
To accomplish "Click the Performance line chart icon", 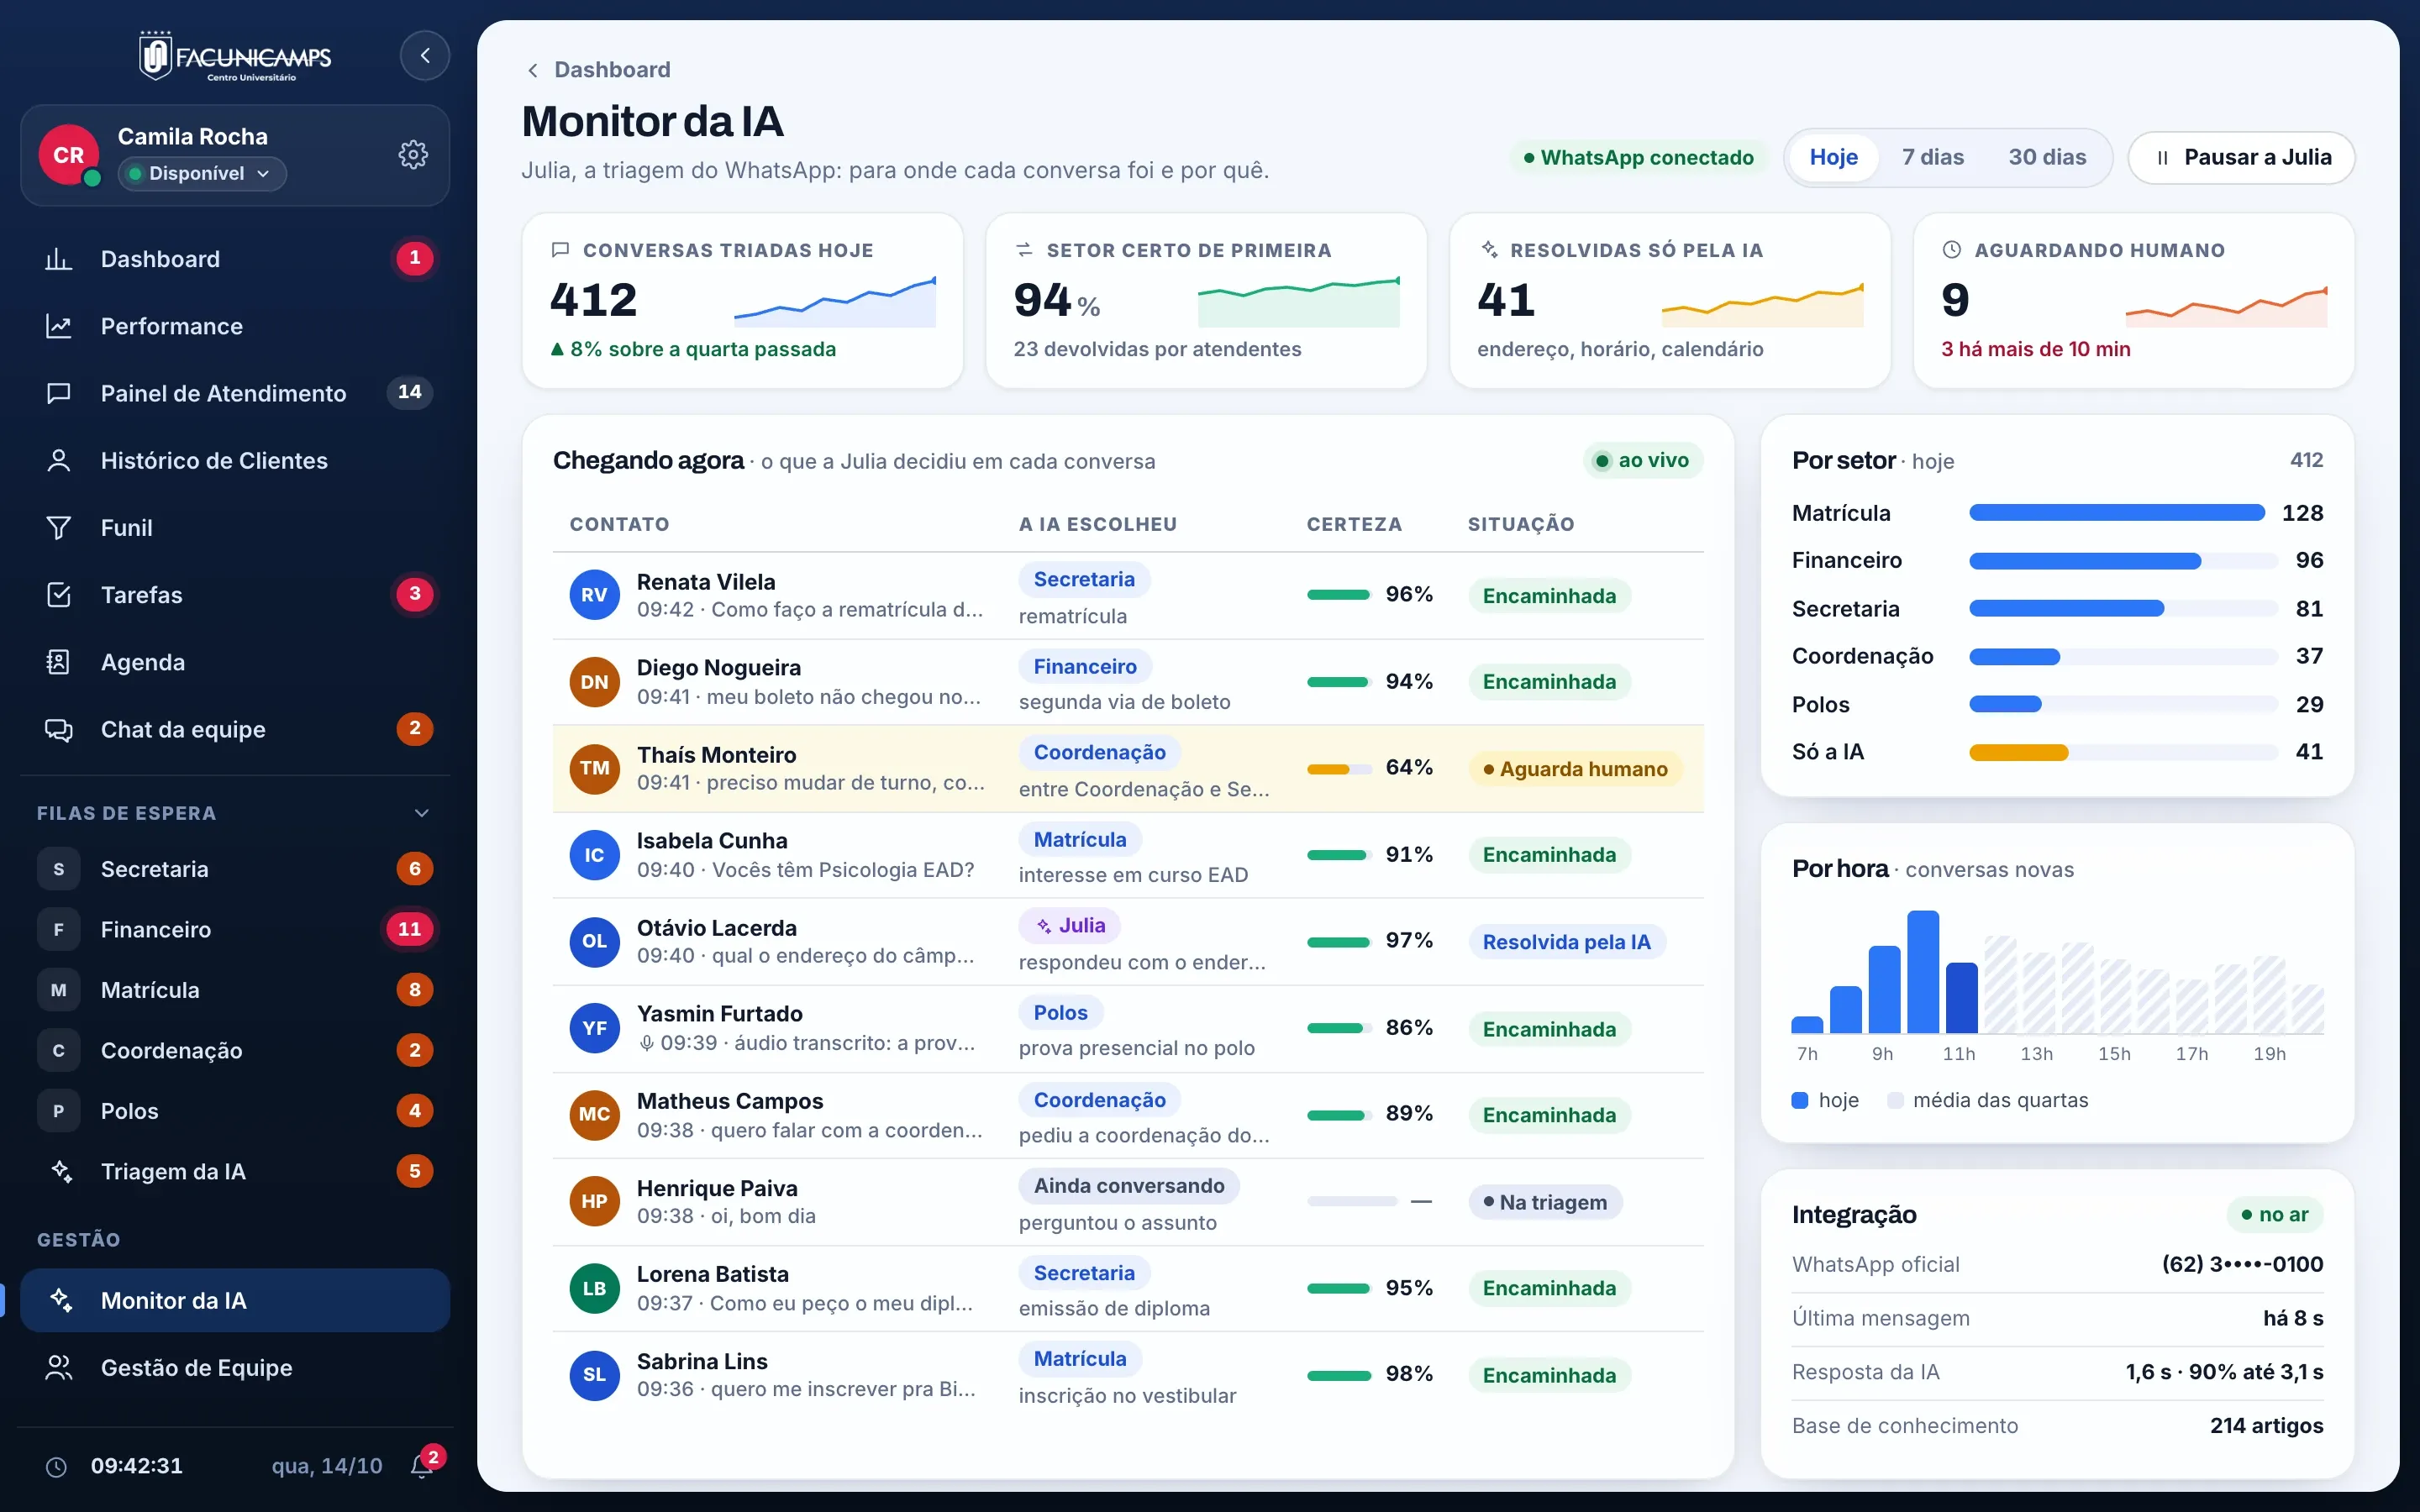I will [59, 326].
